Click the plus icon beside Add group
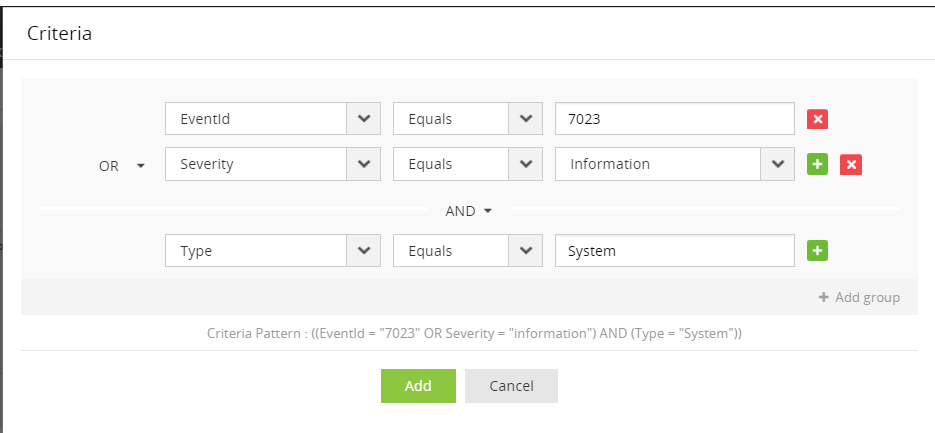The image size is (935, 433). (824, 298)
